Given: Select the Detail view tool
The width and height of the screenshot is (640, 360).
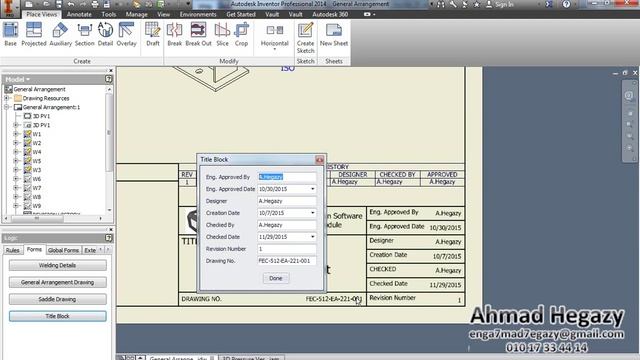Looking at the screenshot, I should point(105,34).
